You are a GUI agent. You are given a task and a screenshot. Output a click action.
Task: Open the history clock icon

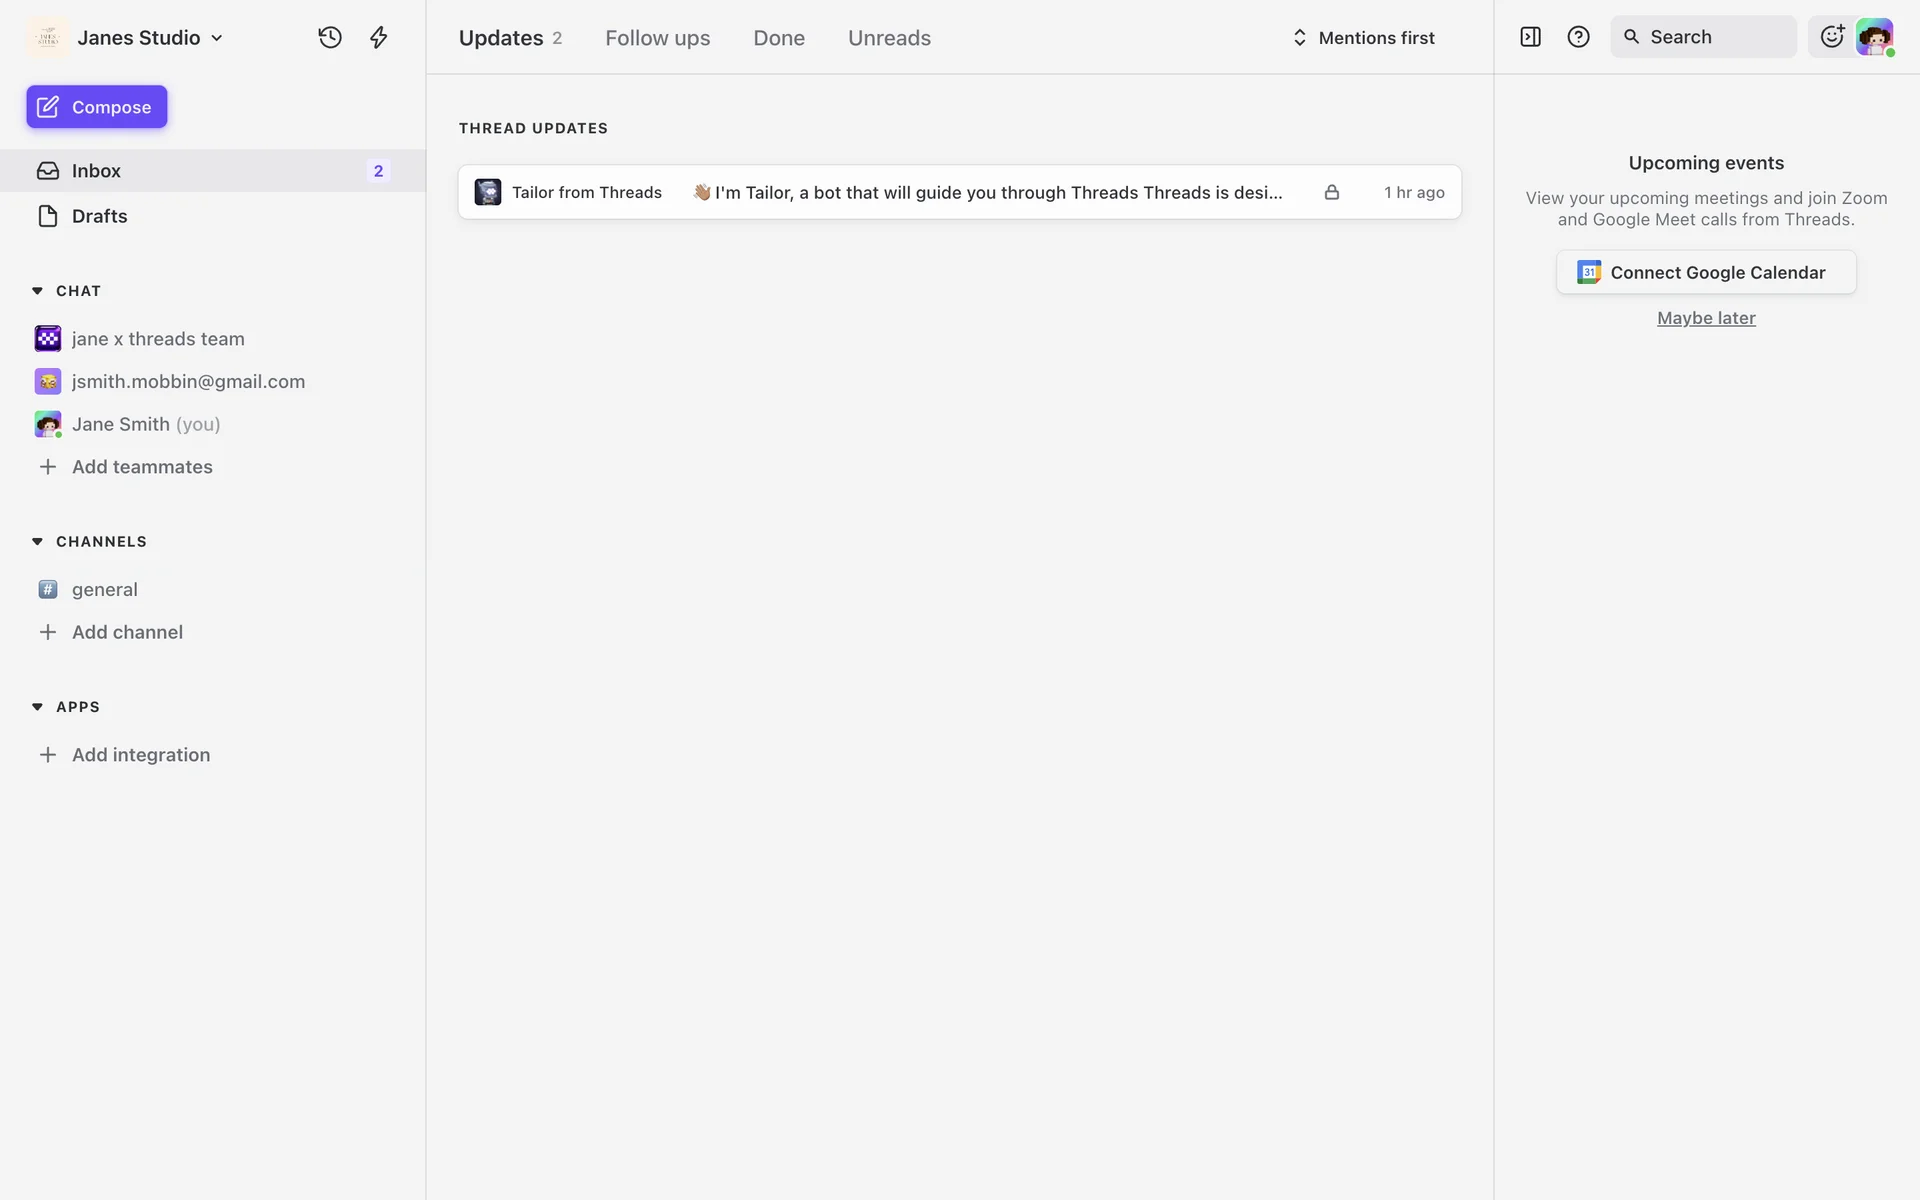tap(330, 38)
